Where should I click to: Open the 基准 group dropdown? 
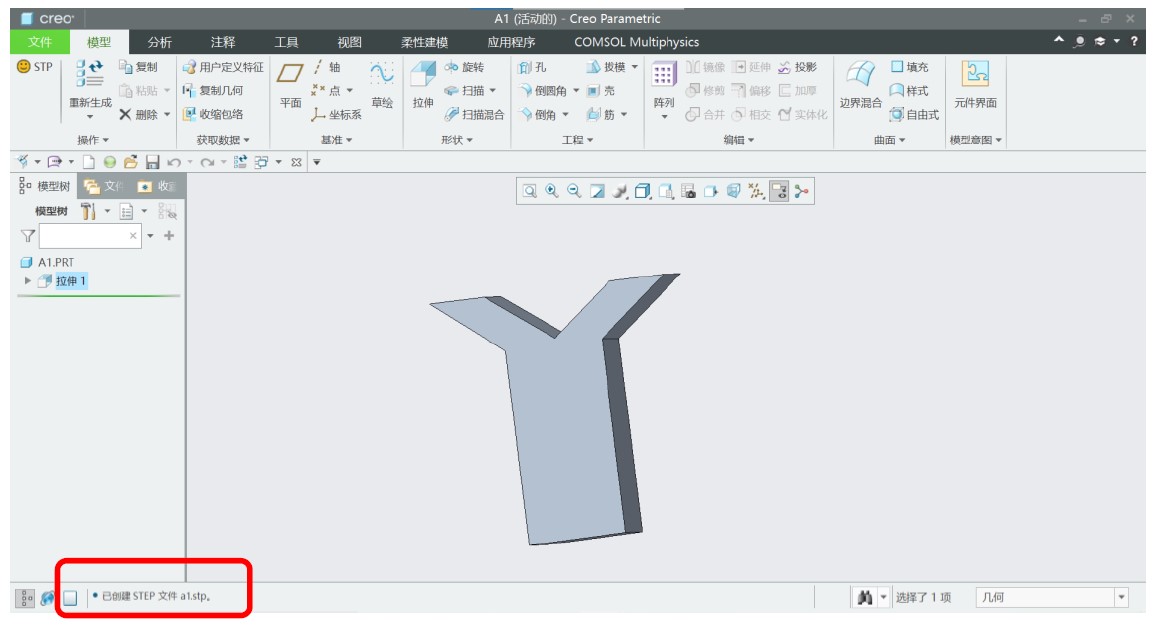337,140
